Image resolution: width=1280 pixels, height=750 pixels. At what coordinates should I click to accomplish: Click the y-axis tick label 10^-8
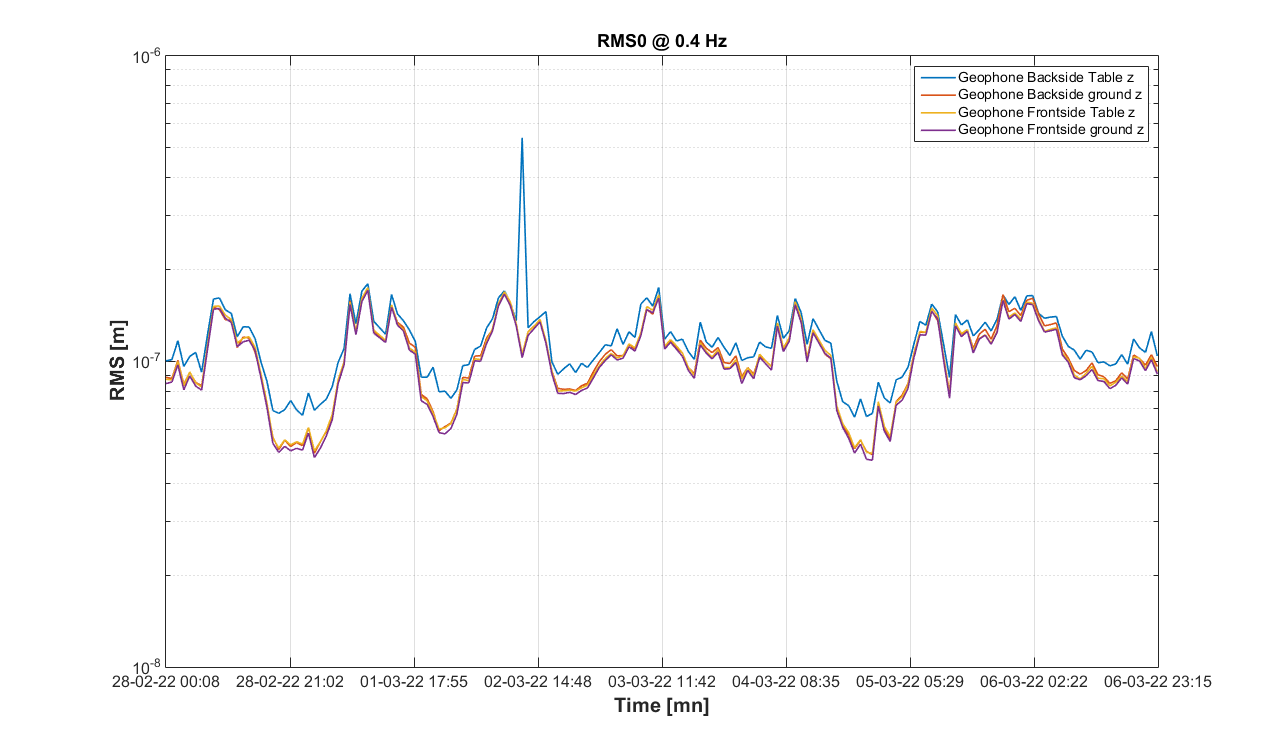147,666
